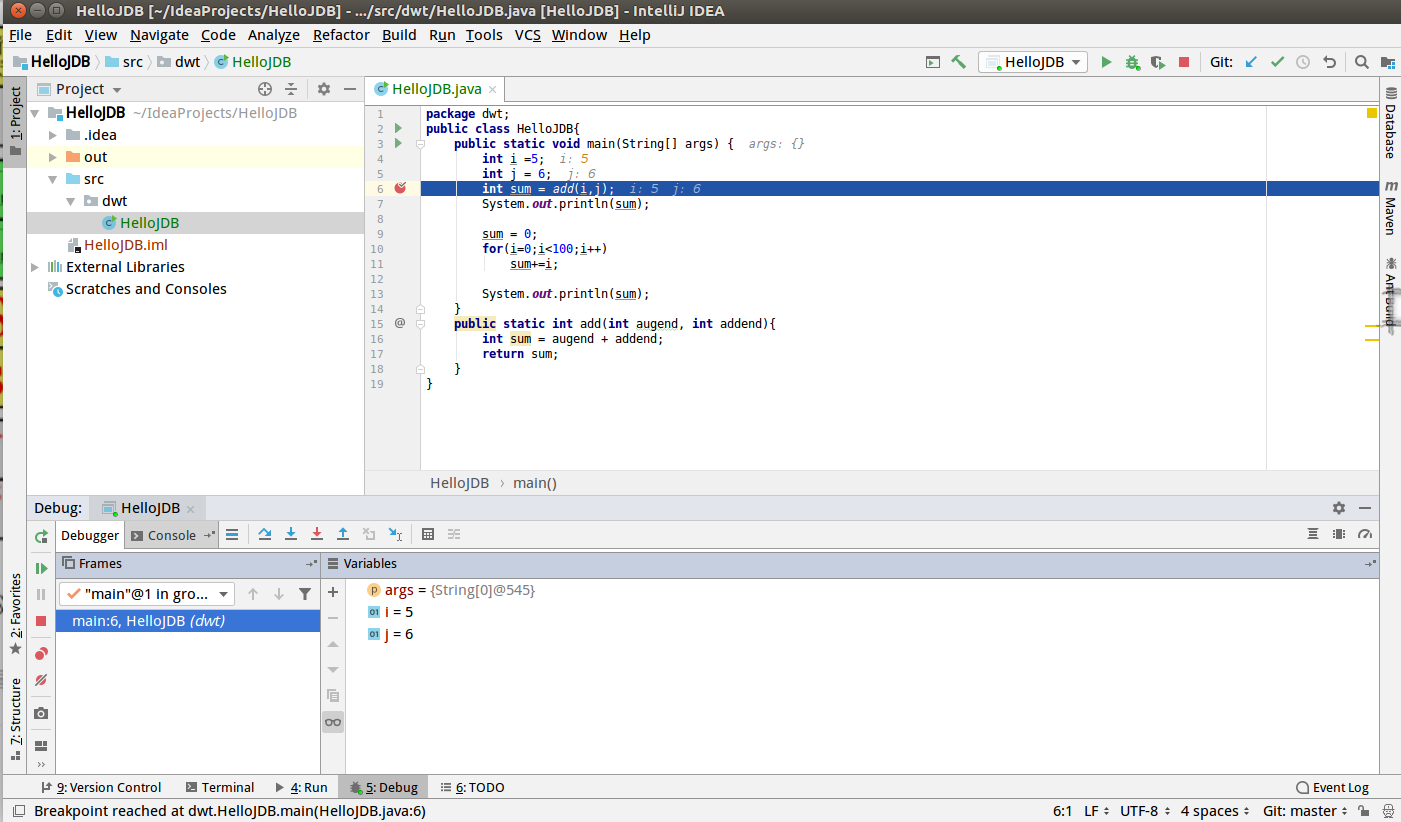Toggle the 2: Favorites side tool button
1401x822 pixels.
pos(14,614)
